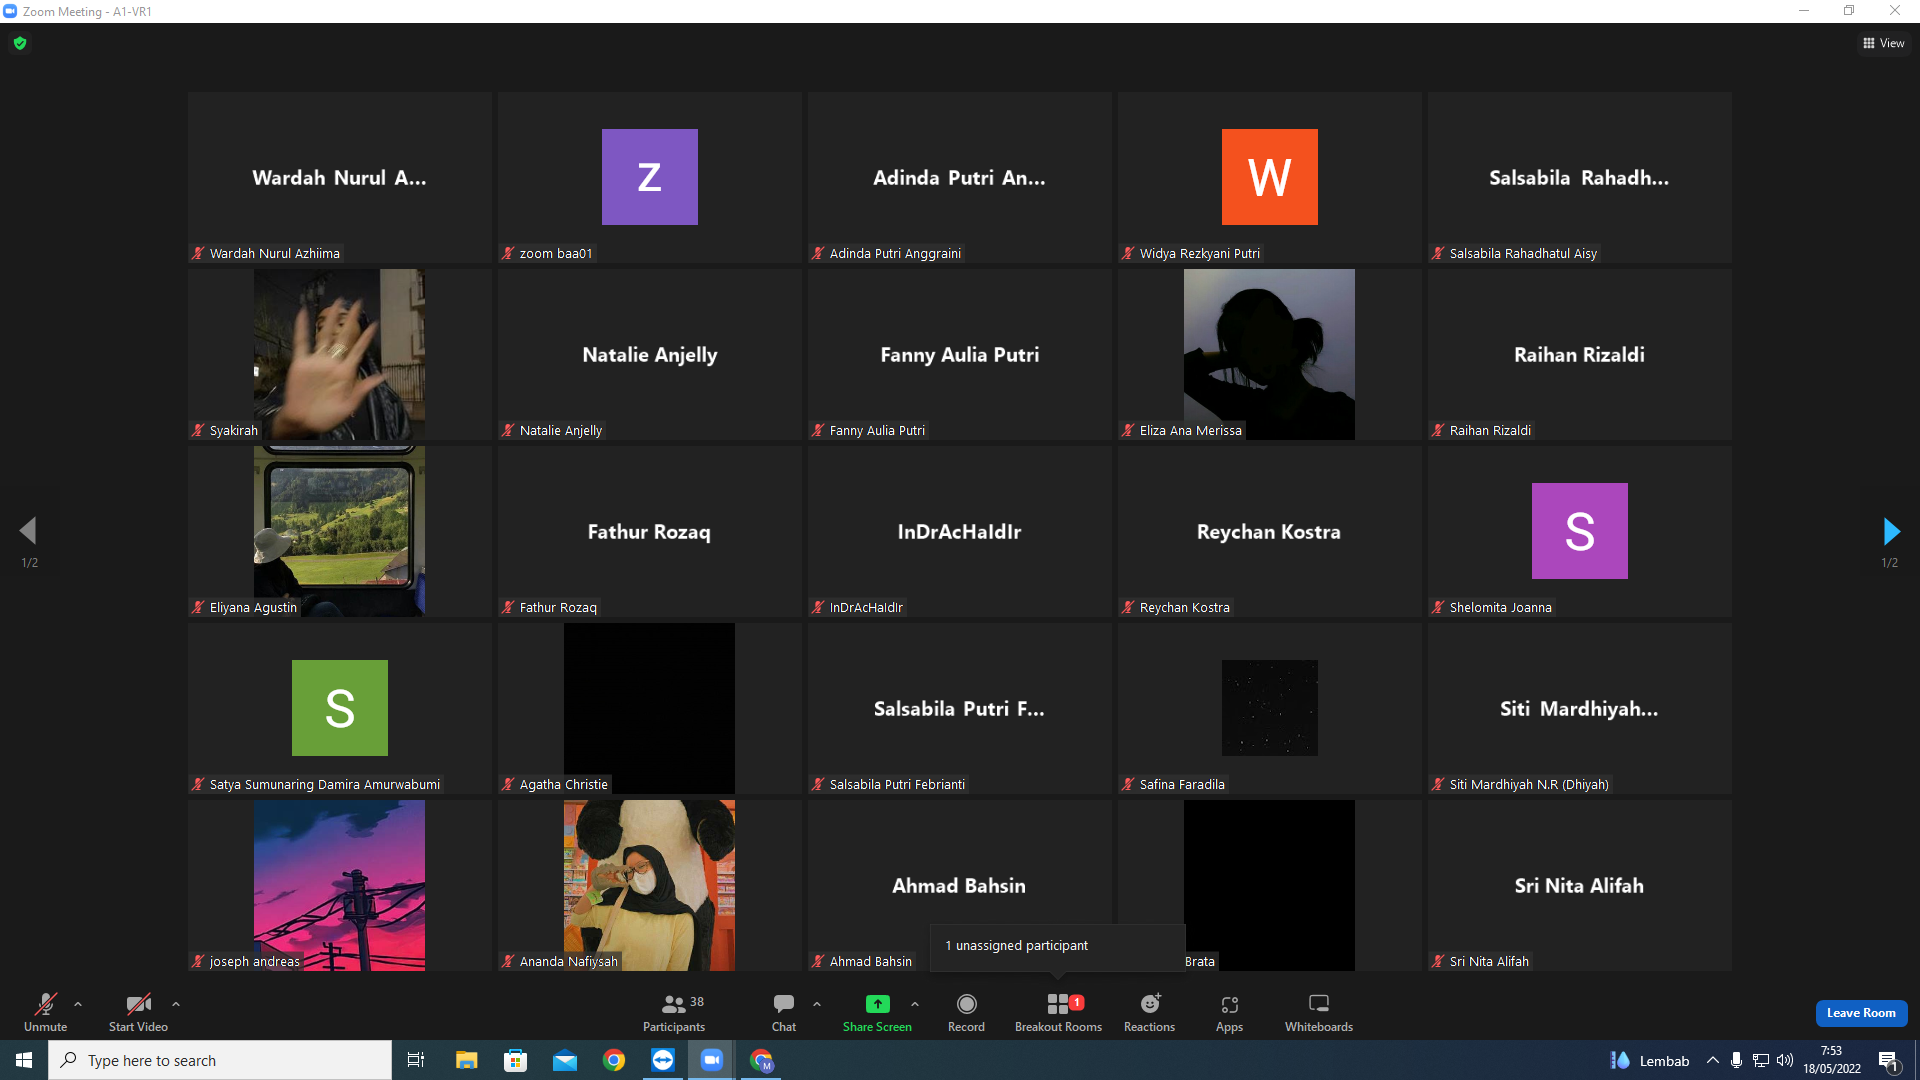The width and height of the screenshot is (1920, 1080).
Task: Click Widya Rezkyani Putri's orange W avatar
Action: [1269, 177]
